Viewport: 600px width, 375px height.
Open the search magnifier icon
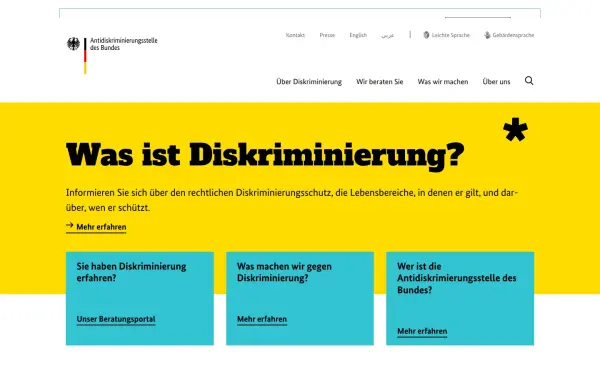pyautogui.click(x=529, y=81)
